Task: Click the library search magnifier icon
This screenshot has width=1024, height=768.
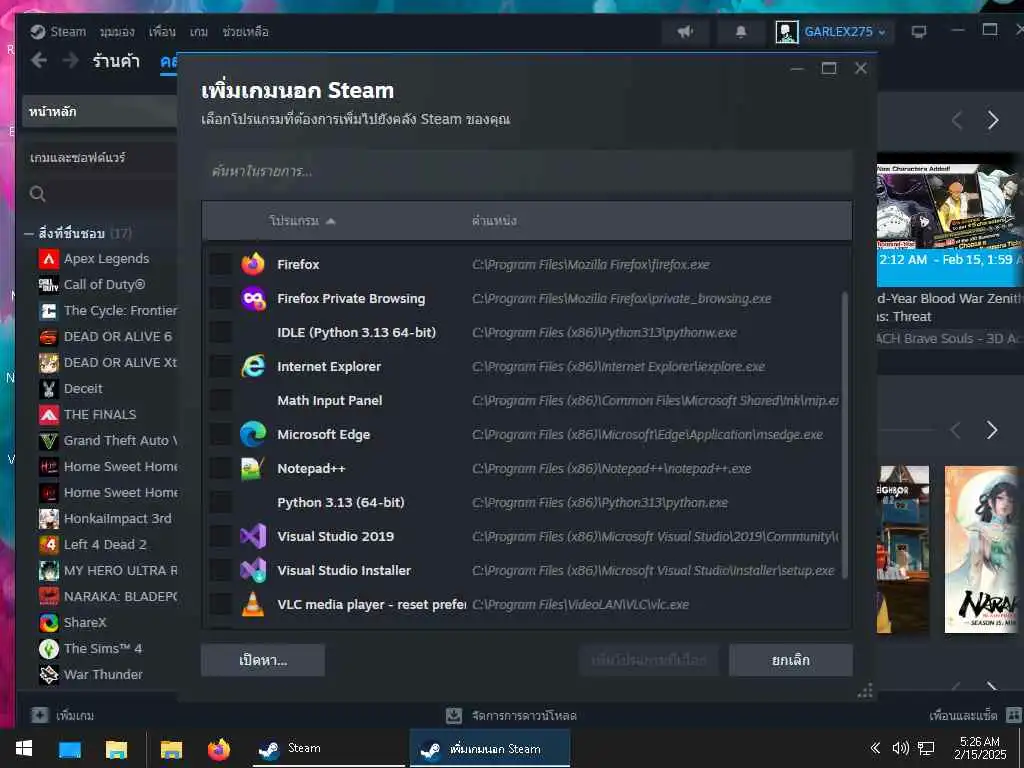Action: [x=38, y=194]
